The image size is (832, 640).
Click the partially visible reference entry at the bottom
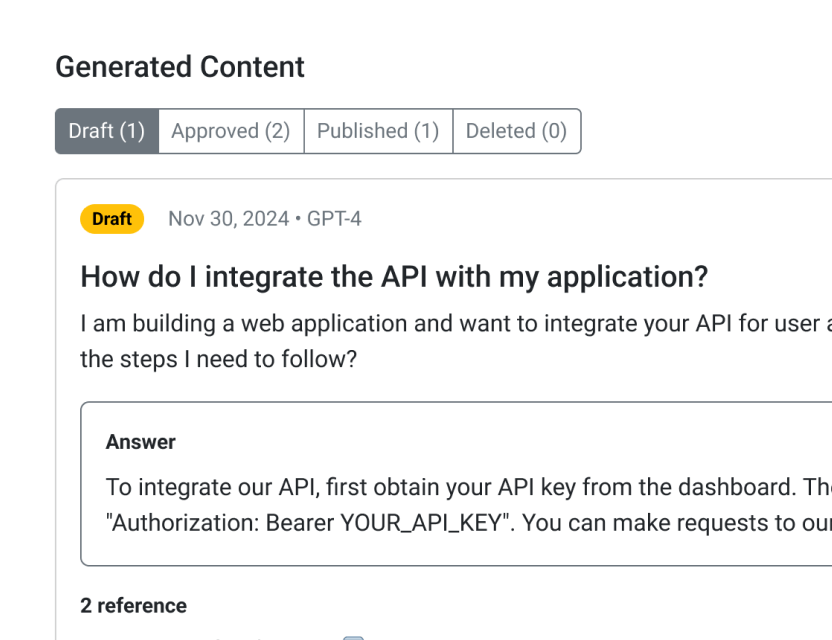click(x=220, y=637)
